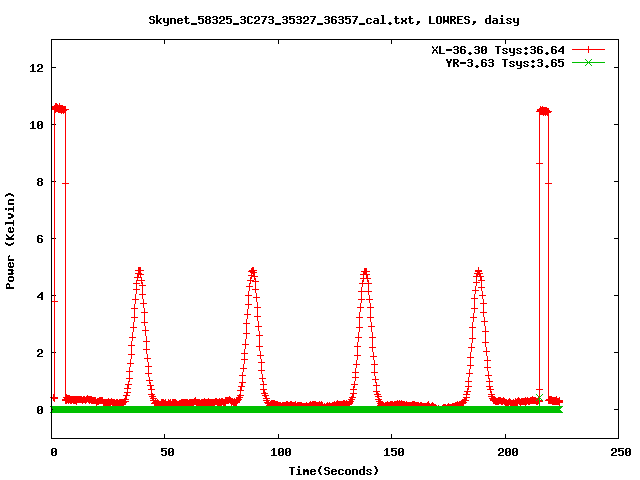Select legend entry 'YR-3.63 Tsys:3.65'
Viewport: 640px width, 480px height.
tap(505, 63)
